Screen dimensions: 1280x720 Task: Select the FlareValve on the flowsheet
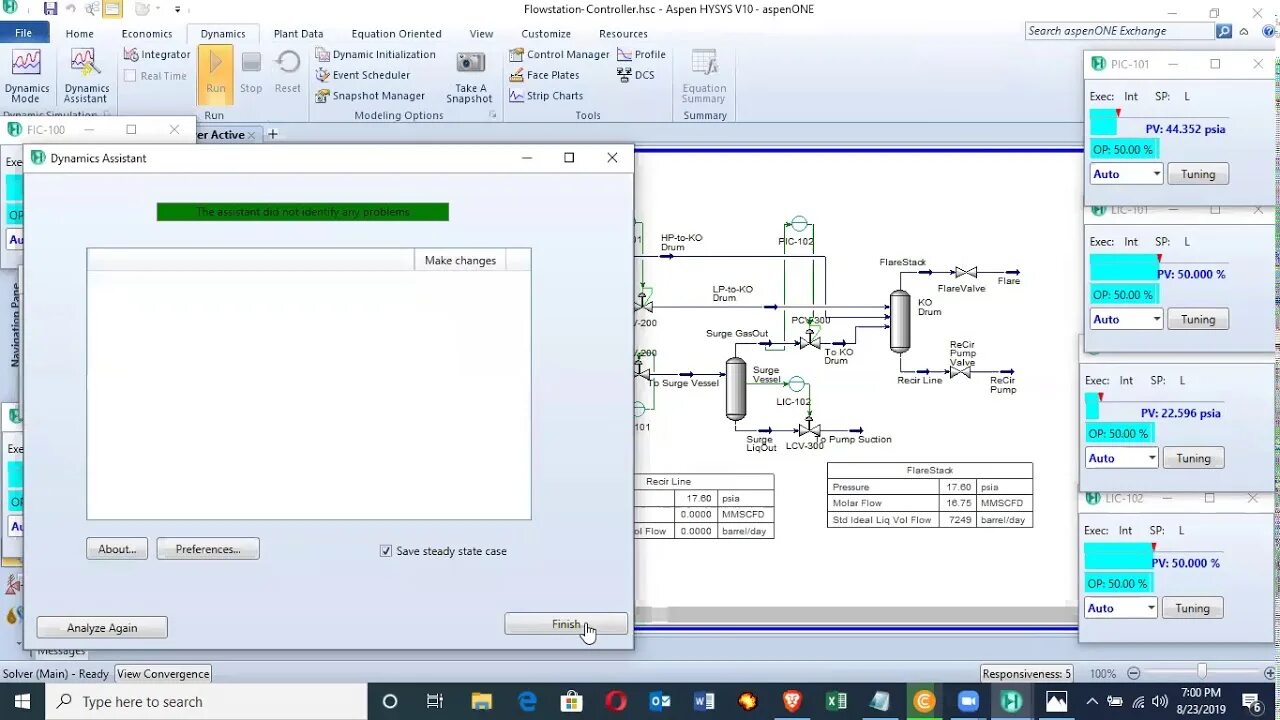click(x=966, y=273)
